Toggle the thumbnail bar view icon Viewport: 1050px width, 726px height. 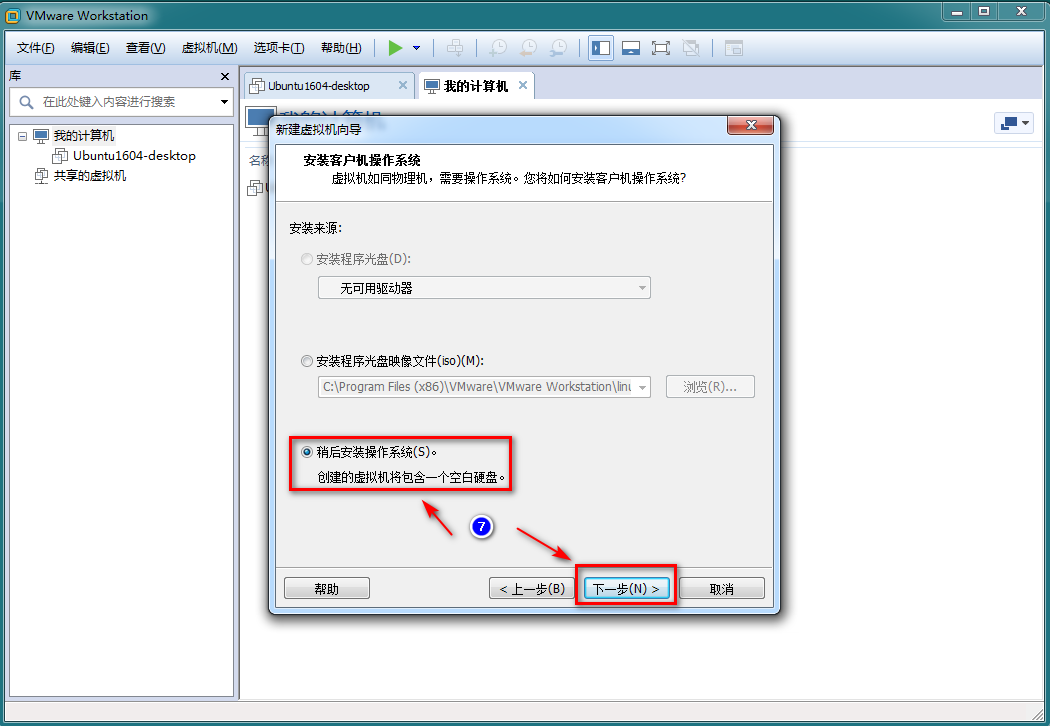click(x=631, y=48)
